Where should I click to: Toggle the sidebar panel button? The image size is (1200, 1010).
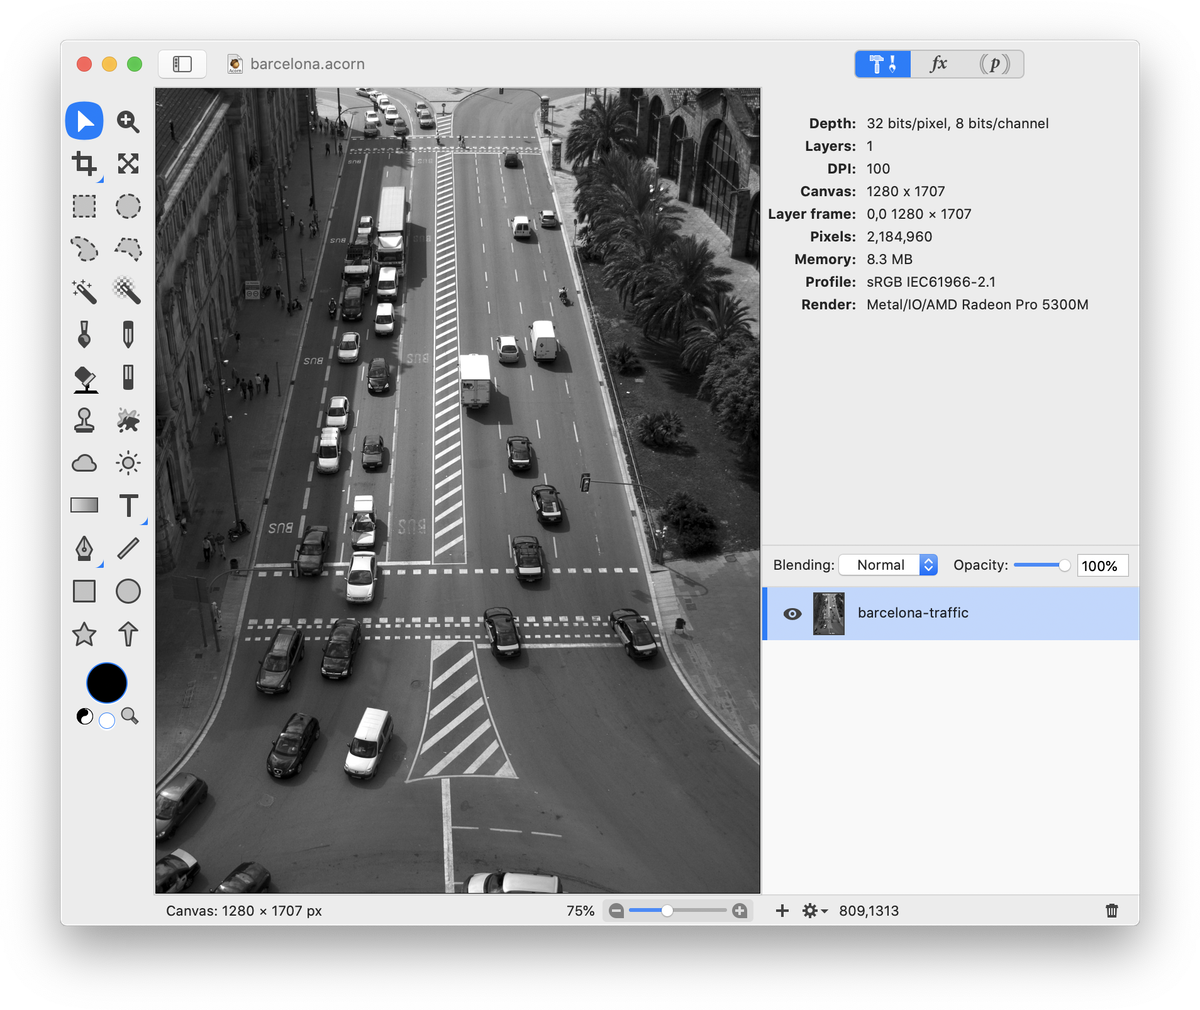182,64
